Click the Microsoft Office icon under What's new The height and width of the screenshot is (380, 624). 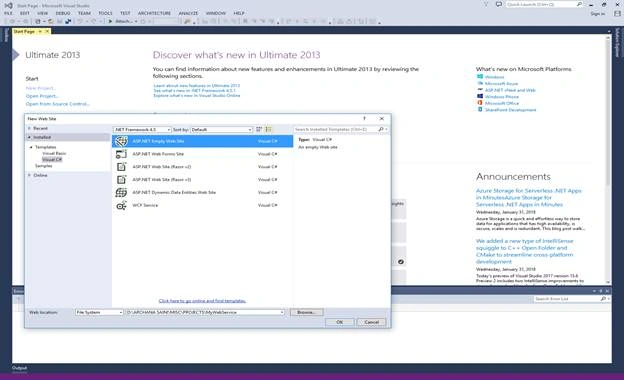coord(480,103)
